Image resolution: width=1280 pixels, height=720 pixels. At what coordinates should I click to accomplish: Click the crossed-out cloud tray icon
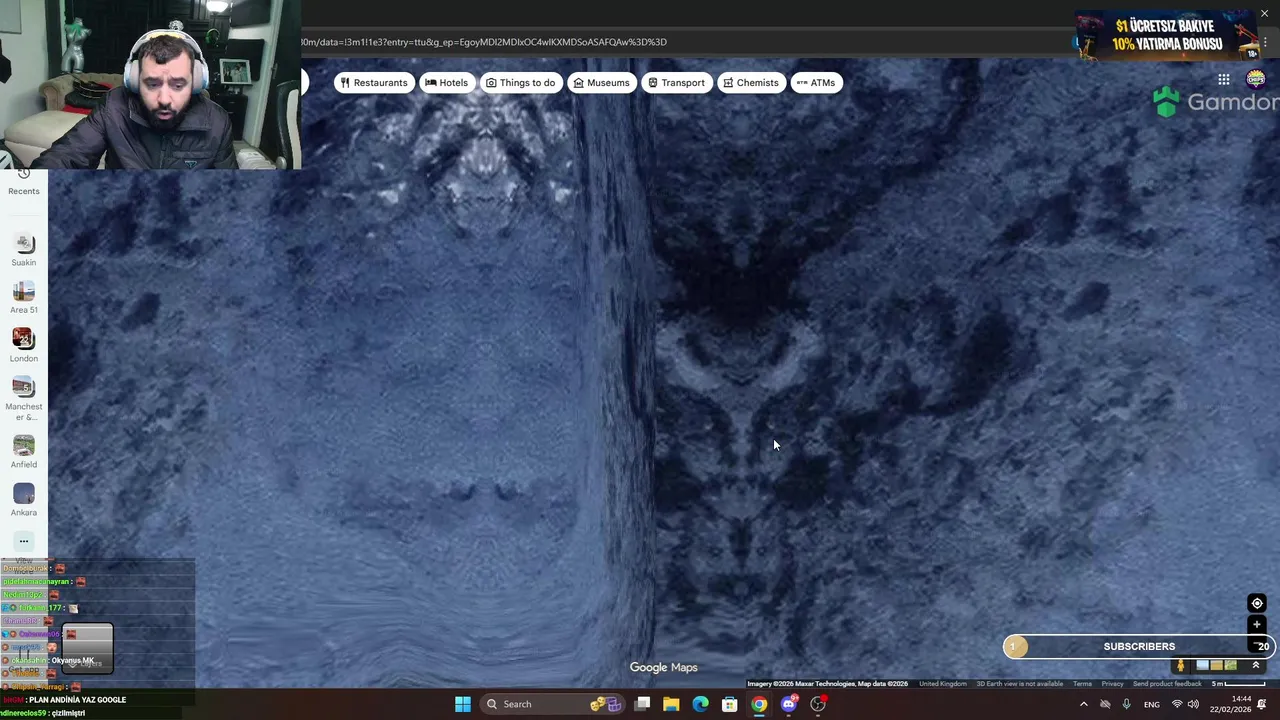pyautogui.click(x=1105, y=704)
